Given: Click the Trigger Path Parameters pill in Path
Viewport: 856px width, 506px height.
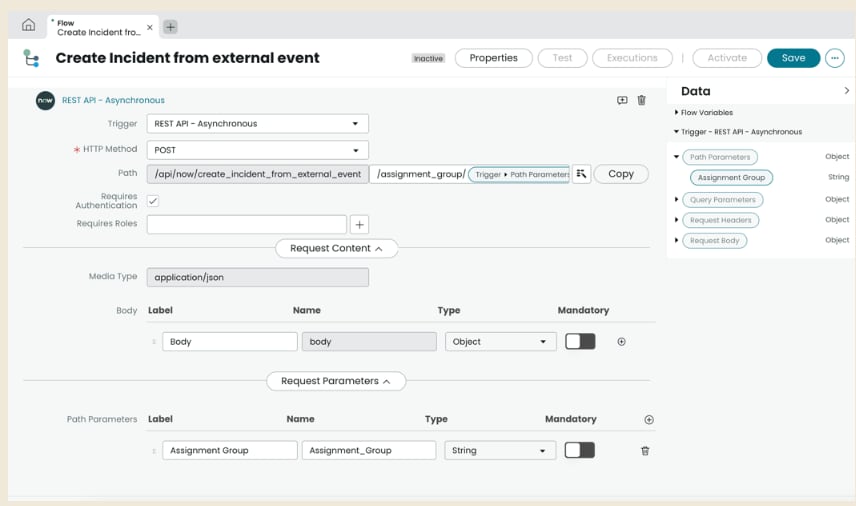Looking at the screenshot, I should [x=519, y=175].
